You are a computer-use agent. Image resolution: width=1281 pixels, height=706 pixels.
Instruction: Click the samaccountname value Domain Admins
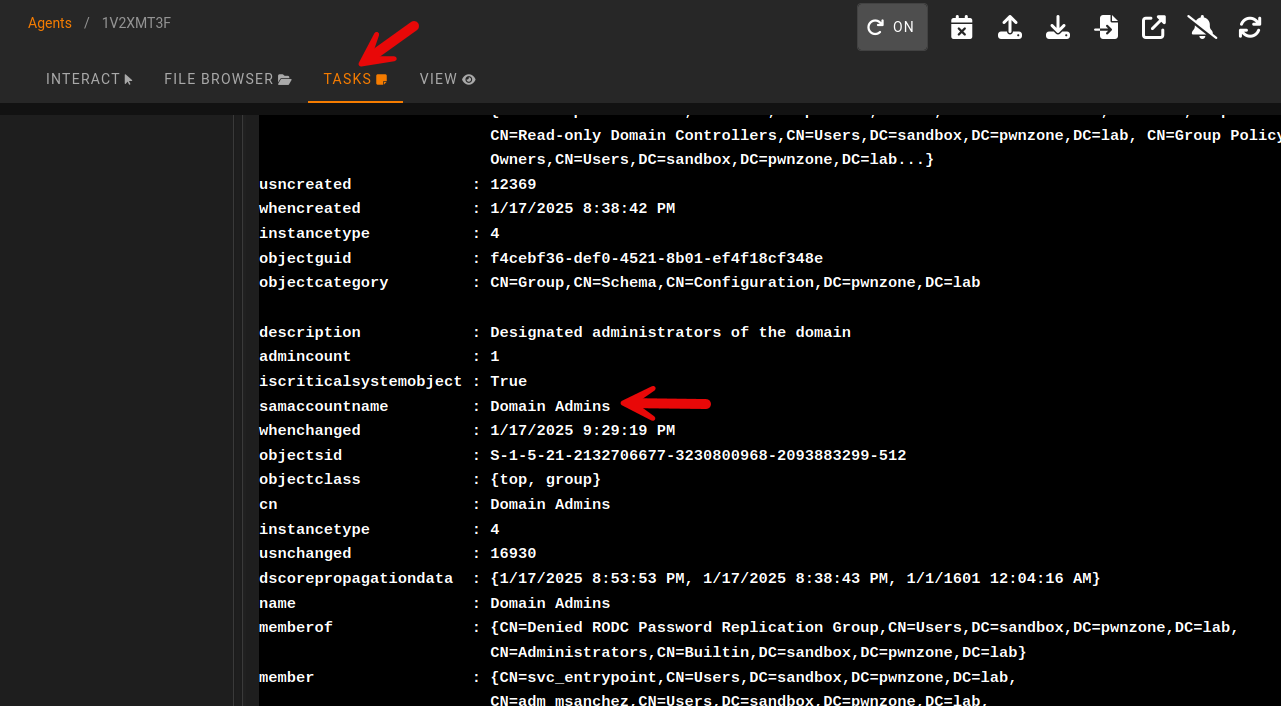point(550,407)
